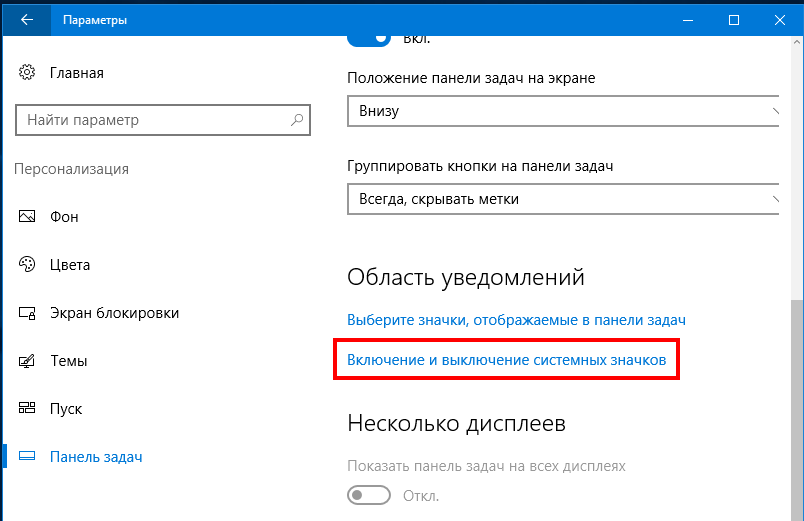Open the Пуск tiles icon

pyautogui.click(x=27, y=408)
